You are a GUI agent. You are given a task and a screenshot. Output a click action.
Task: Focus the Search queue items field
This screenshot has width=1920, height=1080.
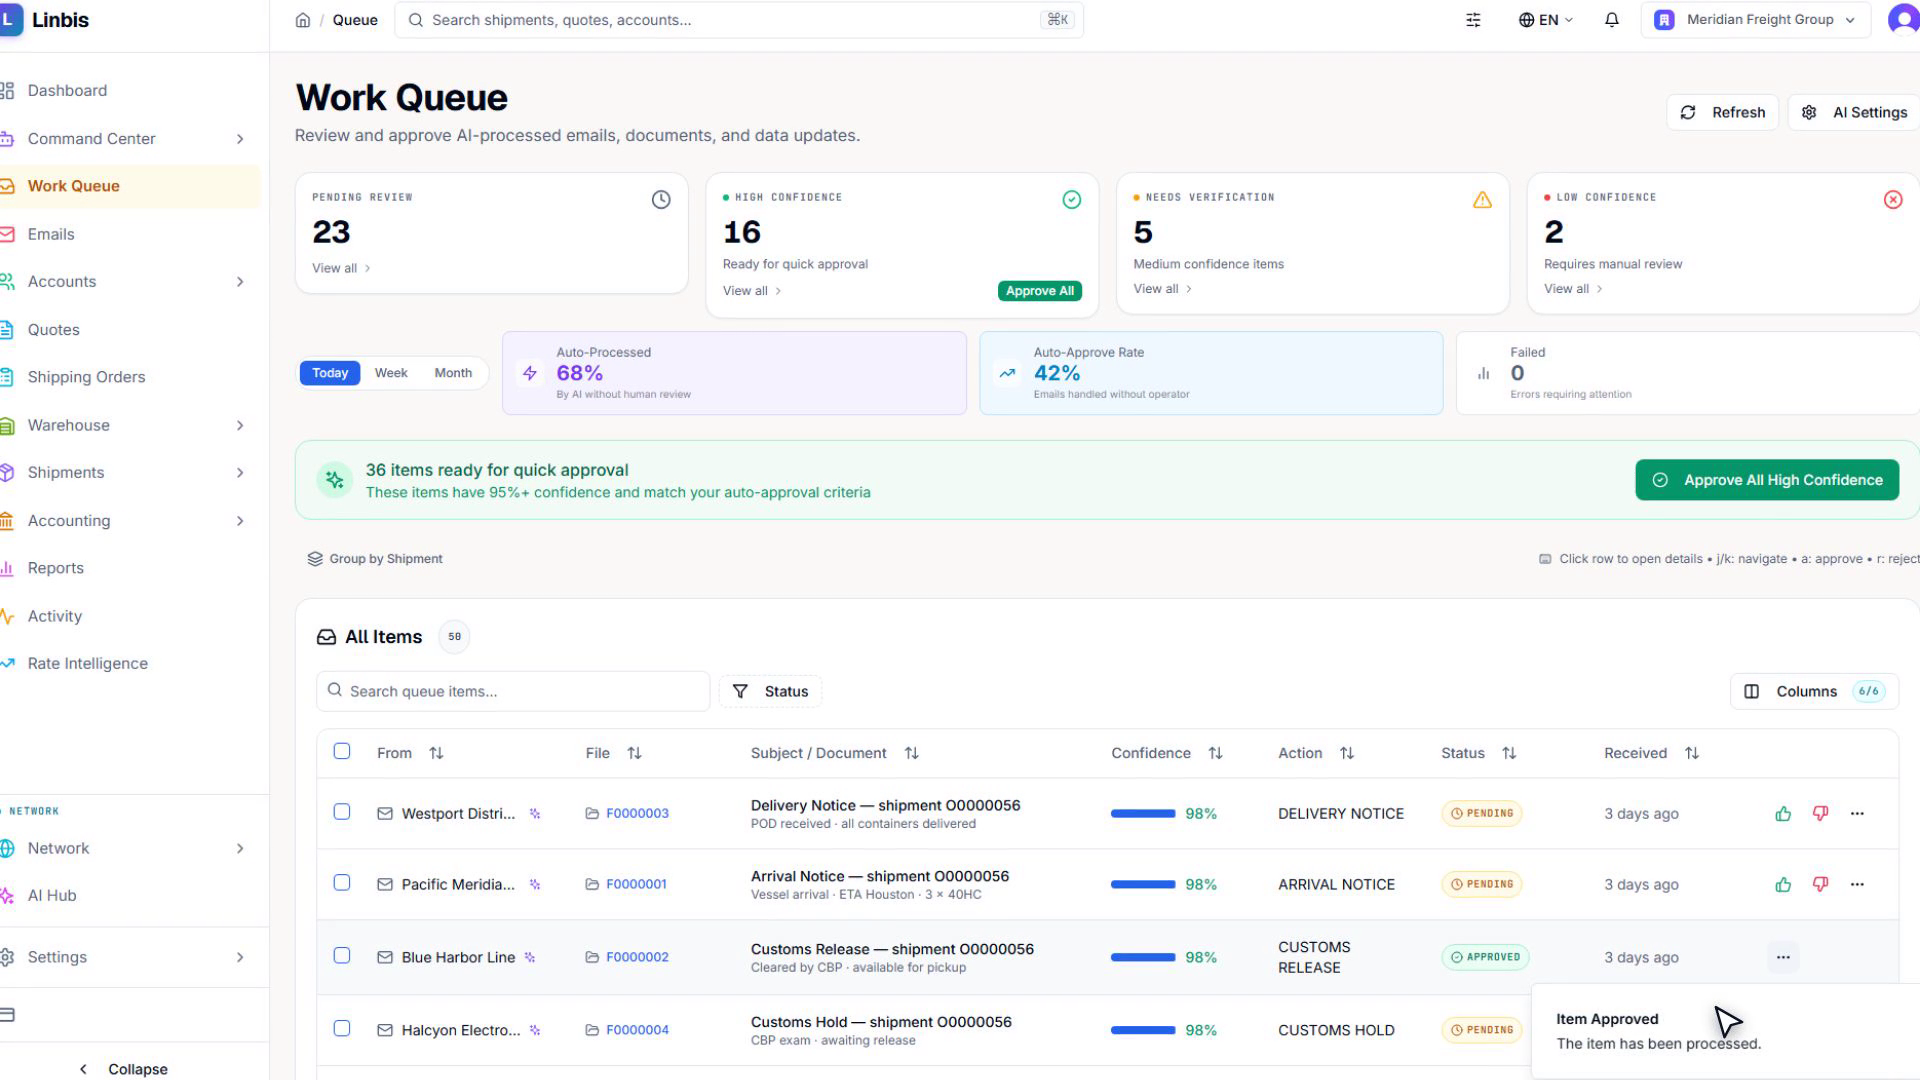(513, 692)
